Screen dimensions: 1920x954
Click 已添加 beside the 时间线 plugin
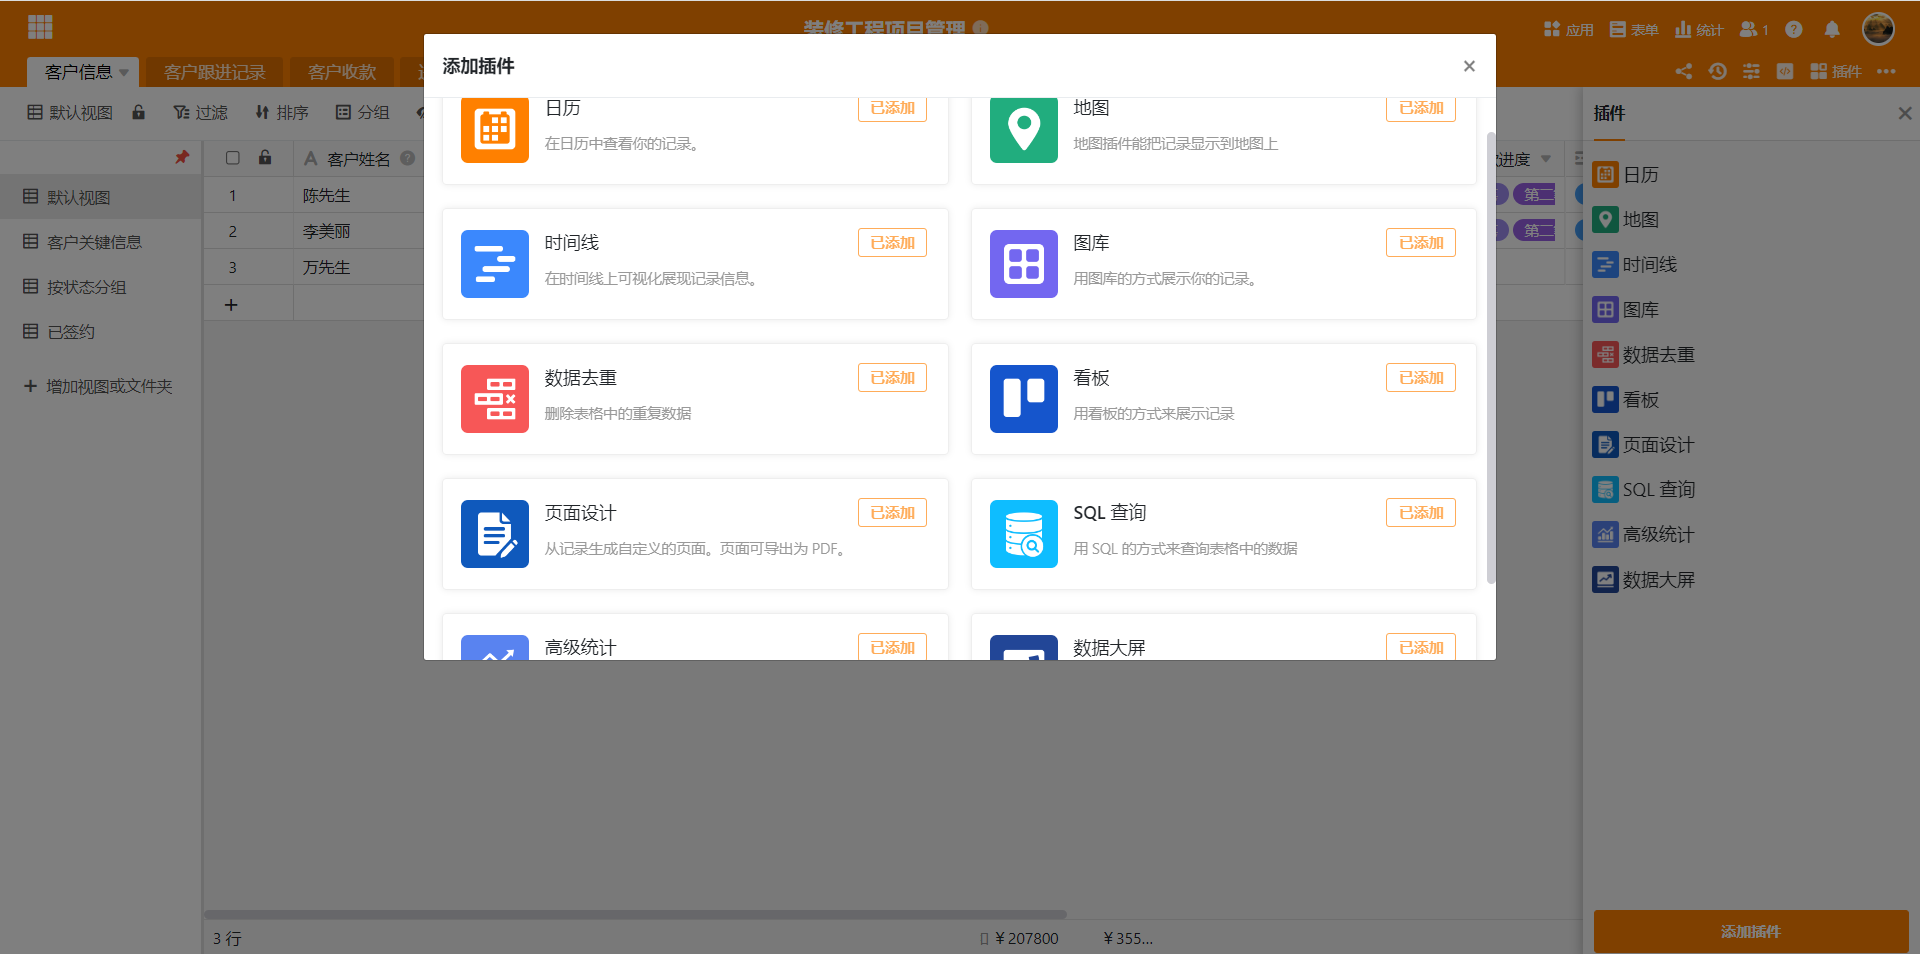pos(891,242)
